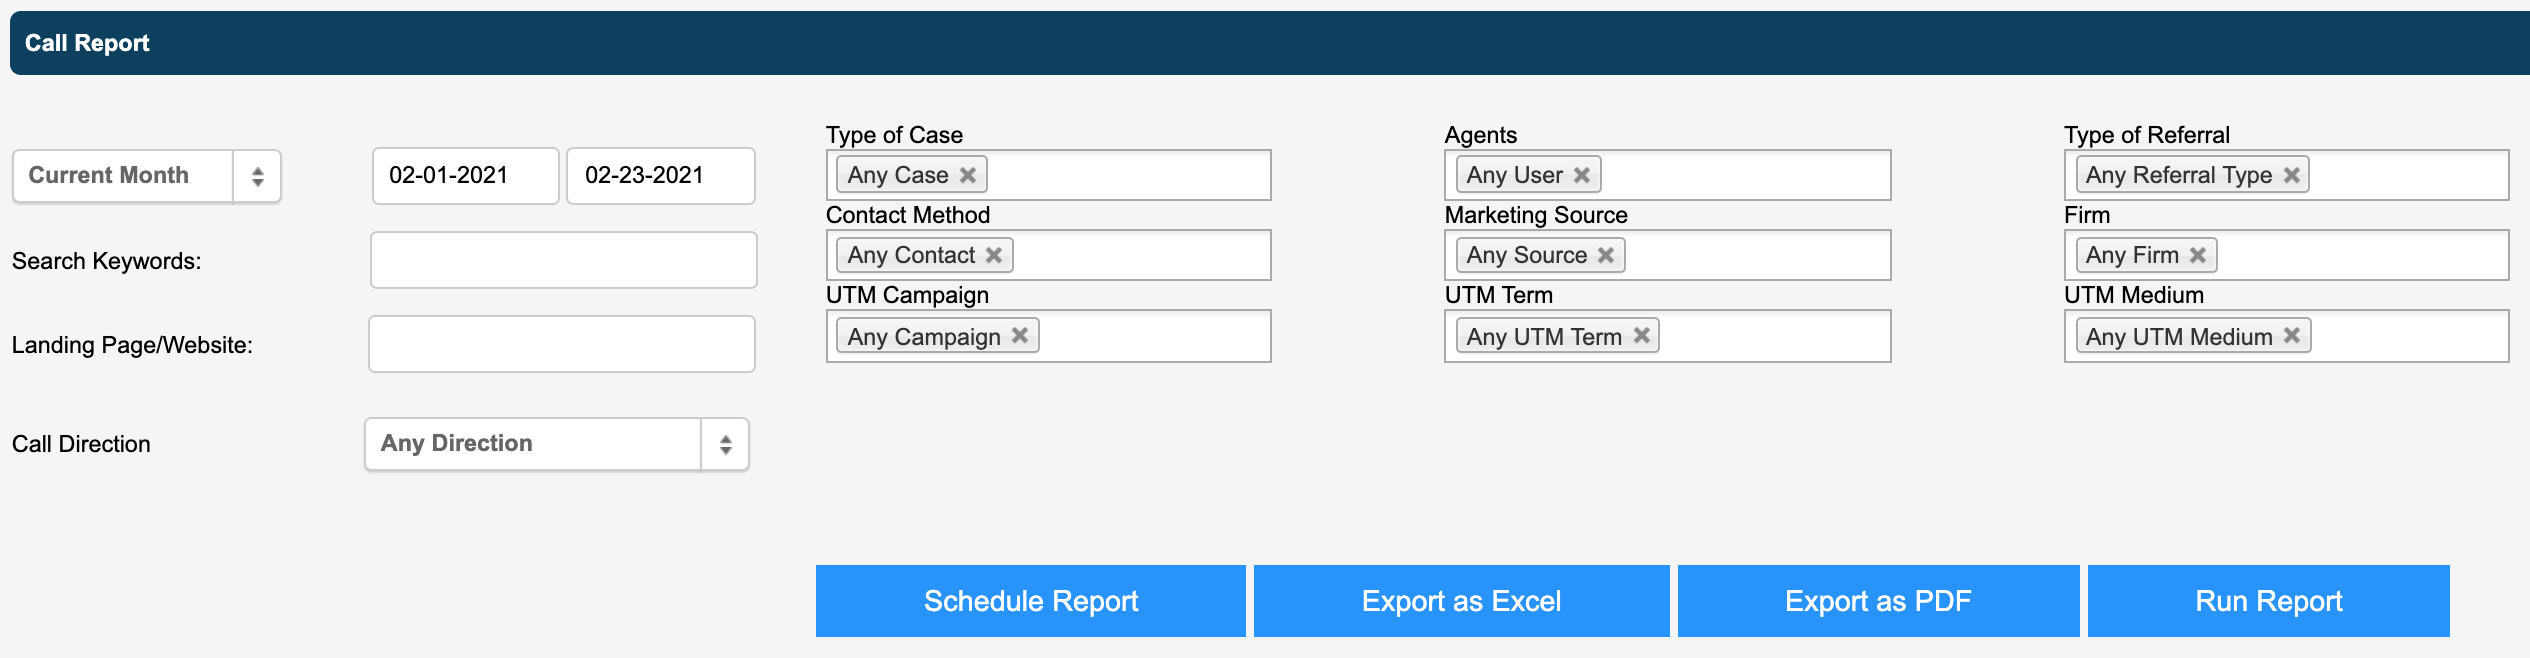Click the start date field 02-01-2021

click(x=465, y=176)
